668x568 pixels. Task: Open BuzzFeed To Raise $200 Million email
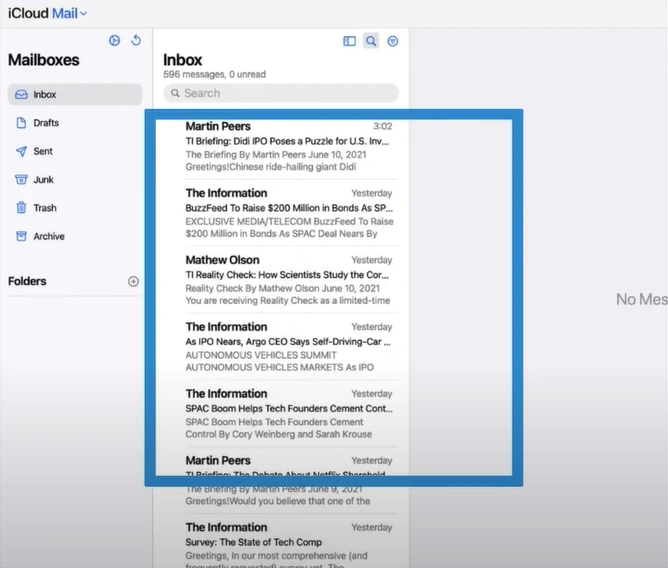(x=281, y=213)
